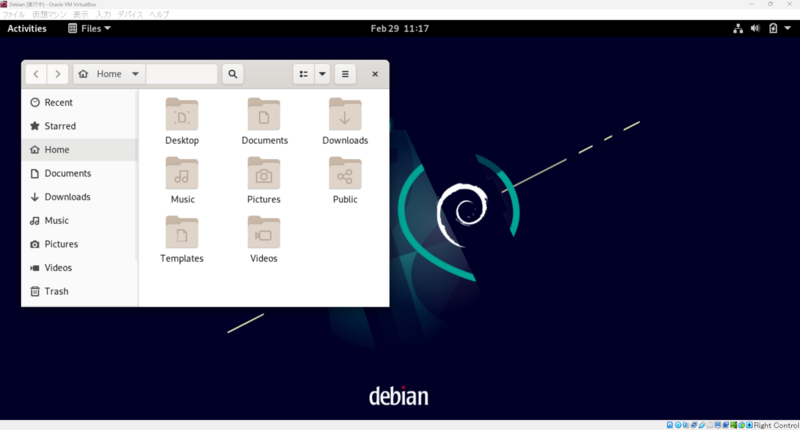This screenshot has width=800, height=430.
Task: Select the Public folder icon
Action: coord(345,173)
